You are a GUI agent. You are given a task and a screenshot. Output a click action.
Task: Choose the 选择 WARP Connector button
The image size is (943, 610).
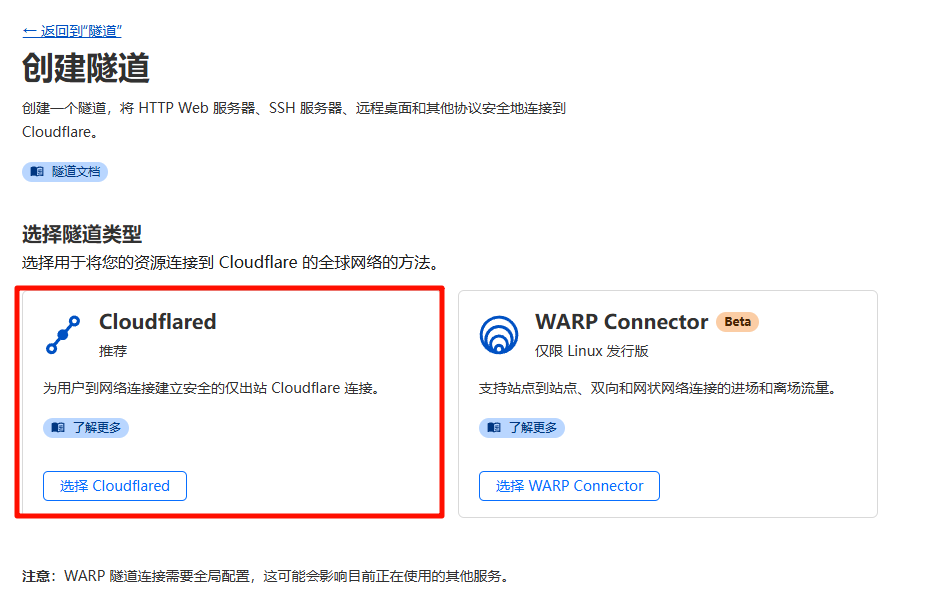point(570,485)
